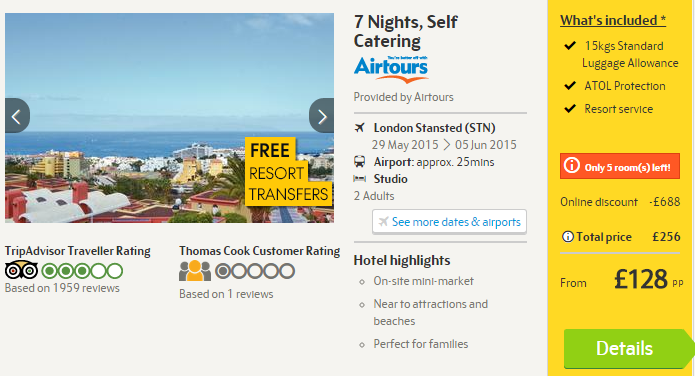The image size is (695, 376).
Task: Open the green Details button
Action: [x=627, y=349]
